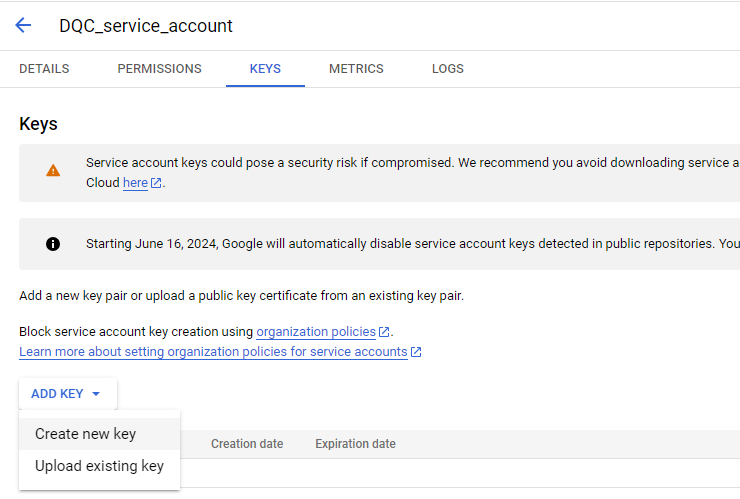The width and height of the screenshot is (740, 499).
Task: Click external-link icon after organization policies
Action: (x=385, y=332)
